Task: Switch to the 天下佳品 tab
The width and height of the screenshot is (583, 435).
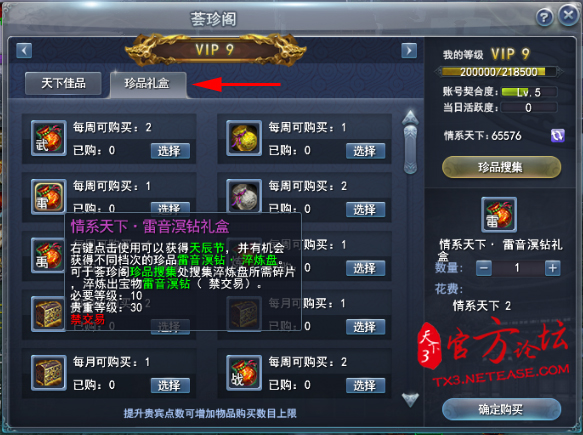Action: point(63,83)
